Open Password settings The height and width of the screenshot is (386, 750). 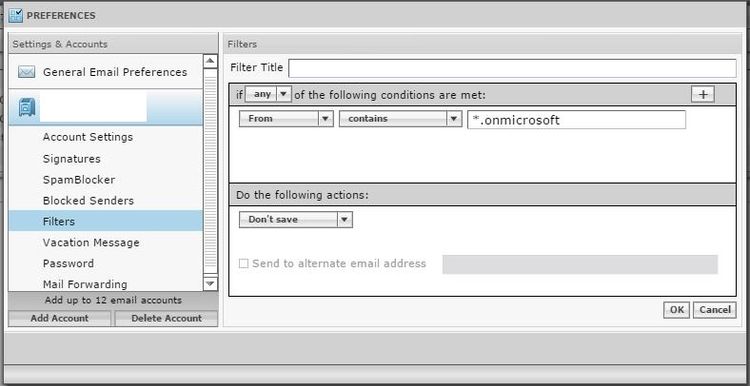pos(68,264)
